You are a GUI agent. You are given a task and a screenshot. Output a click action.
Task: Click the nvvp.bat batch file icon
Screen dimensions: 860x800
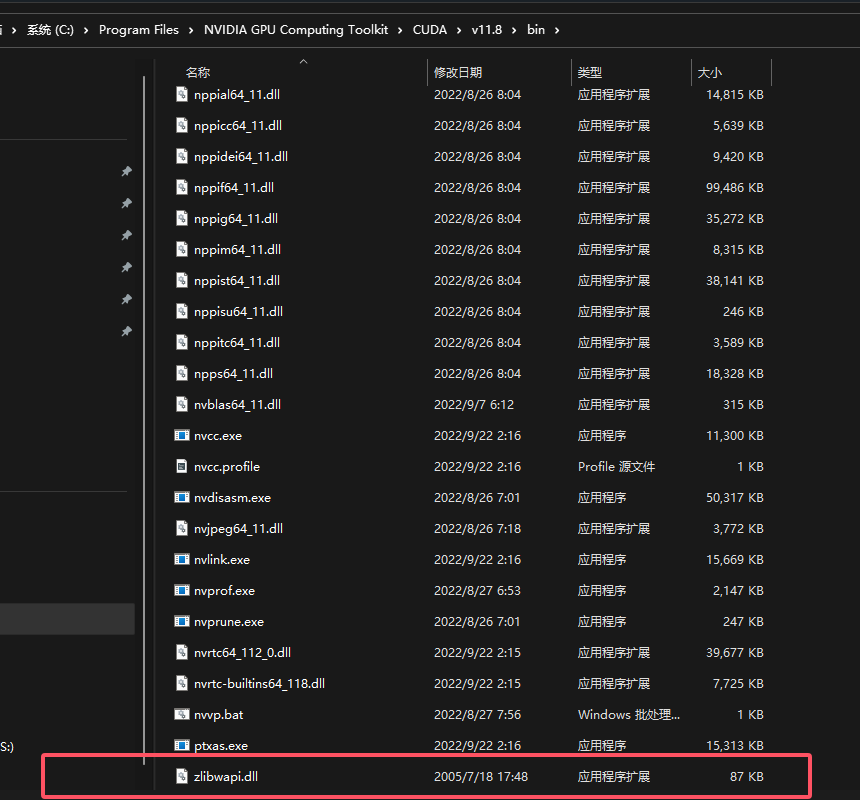pyautogui.click(x=182, y=714)
